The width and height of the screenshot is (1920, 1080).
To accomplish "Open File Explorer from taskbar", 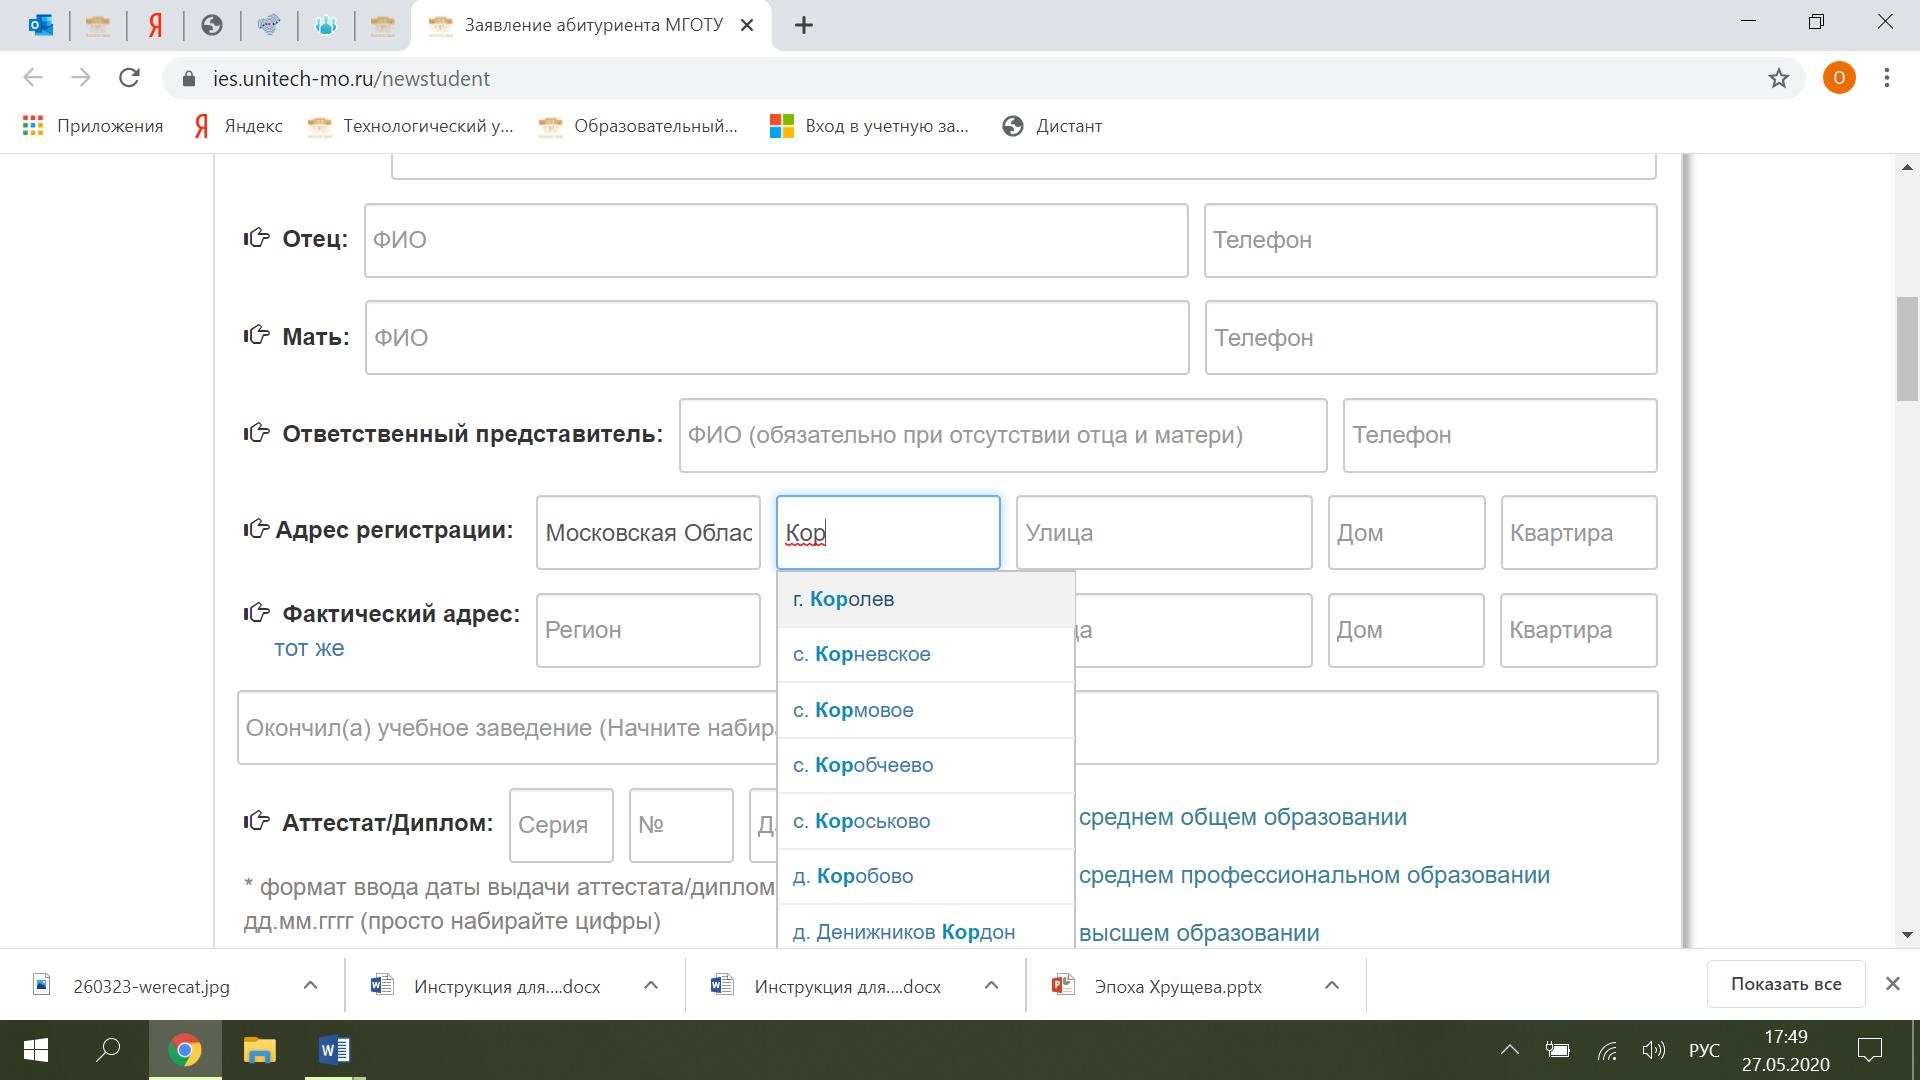I will click(259, 1050).
